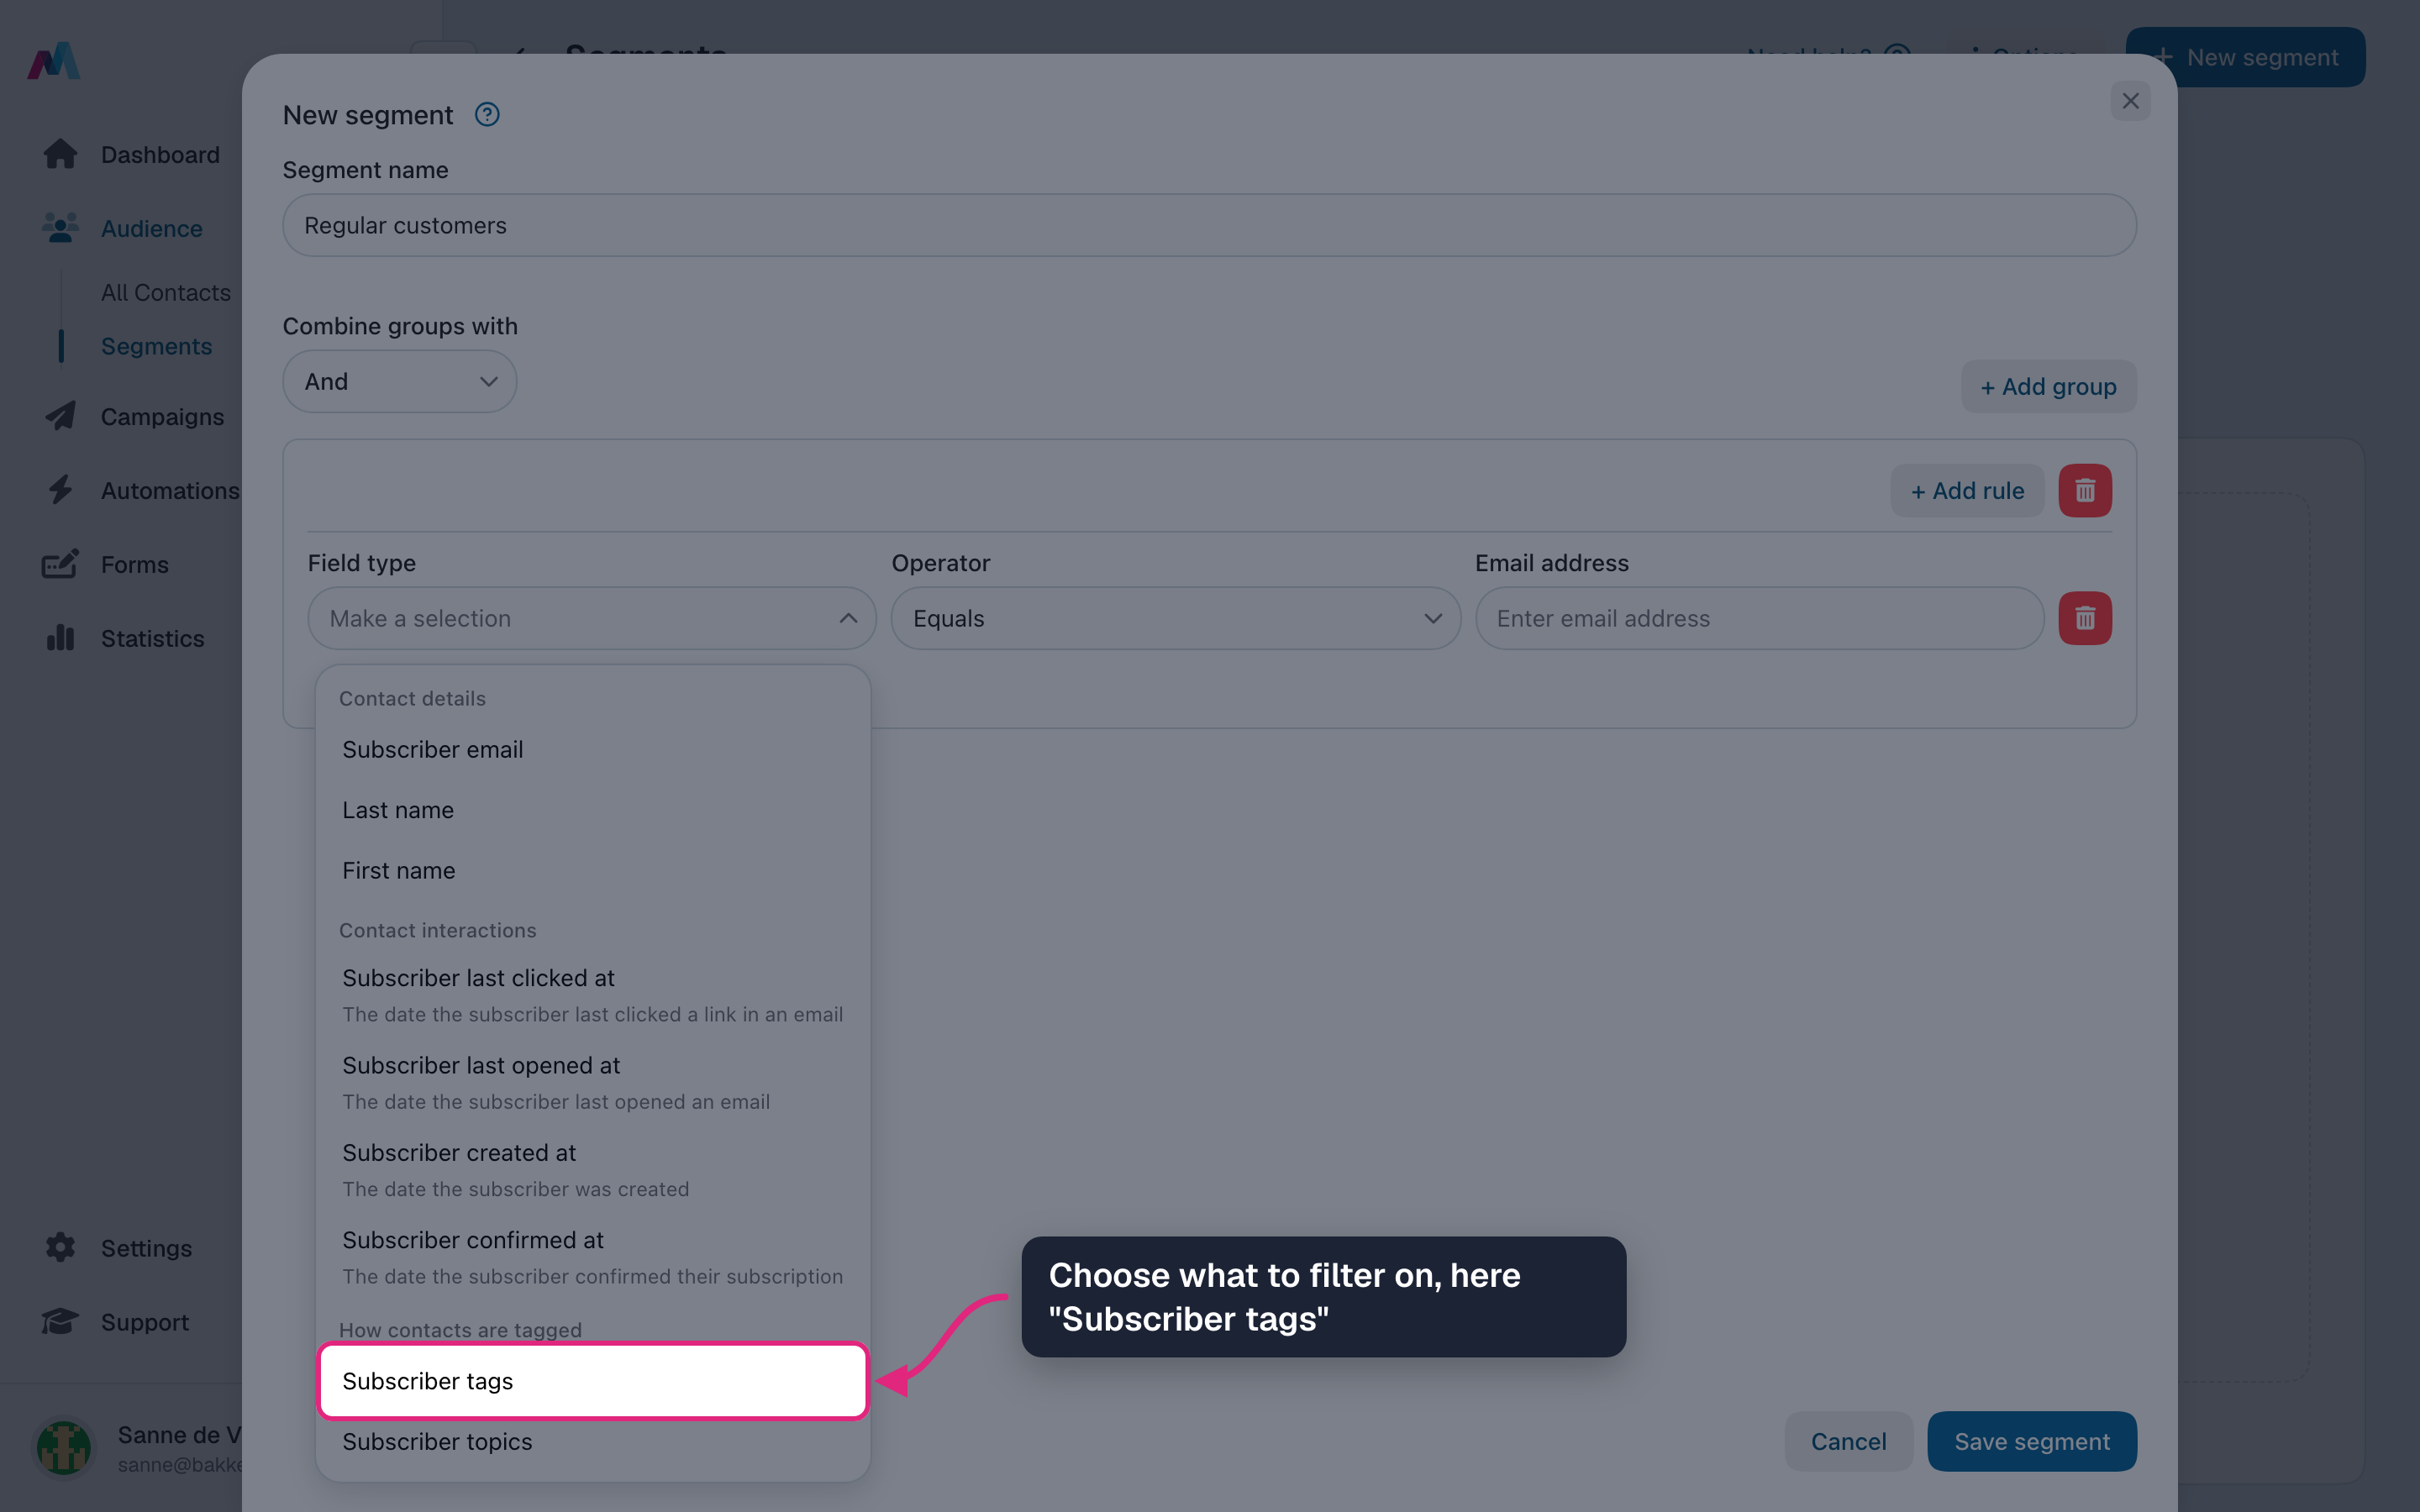Open the Combine groups with dropdown

pos(400,381)
